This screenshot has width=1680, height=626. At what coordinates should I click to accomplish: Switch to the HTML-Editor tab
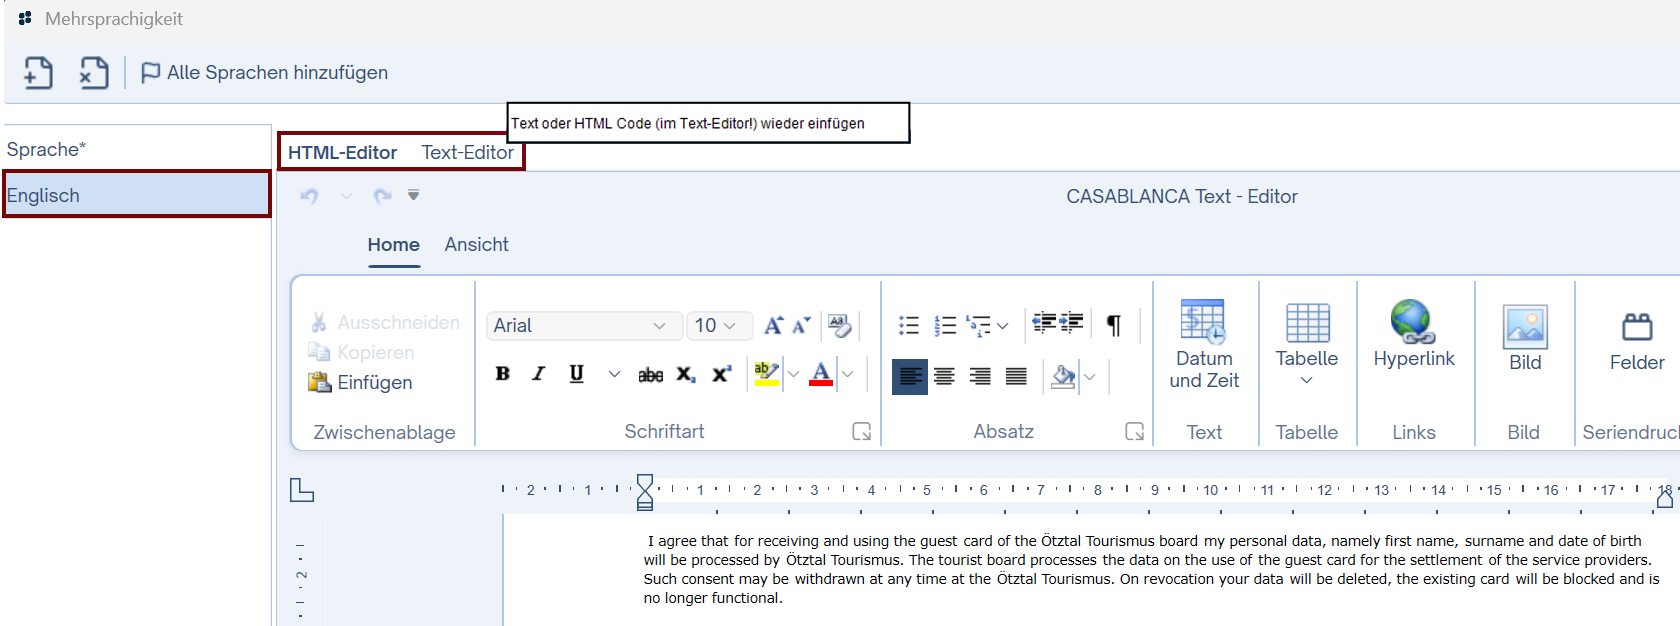(342, 152)
